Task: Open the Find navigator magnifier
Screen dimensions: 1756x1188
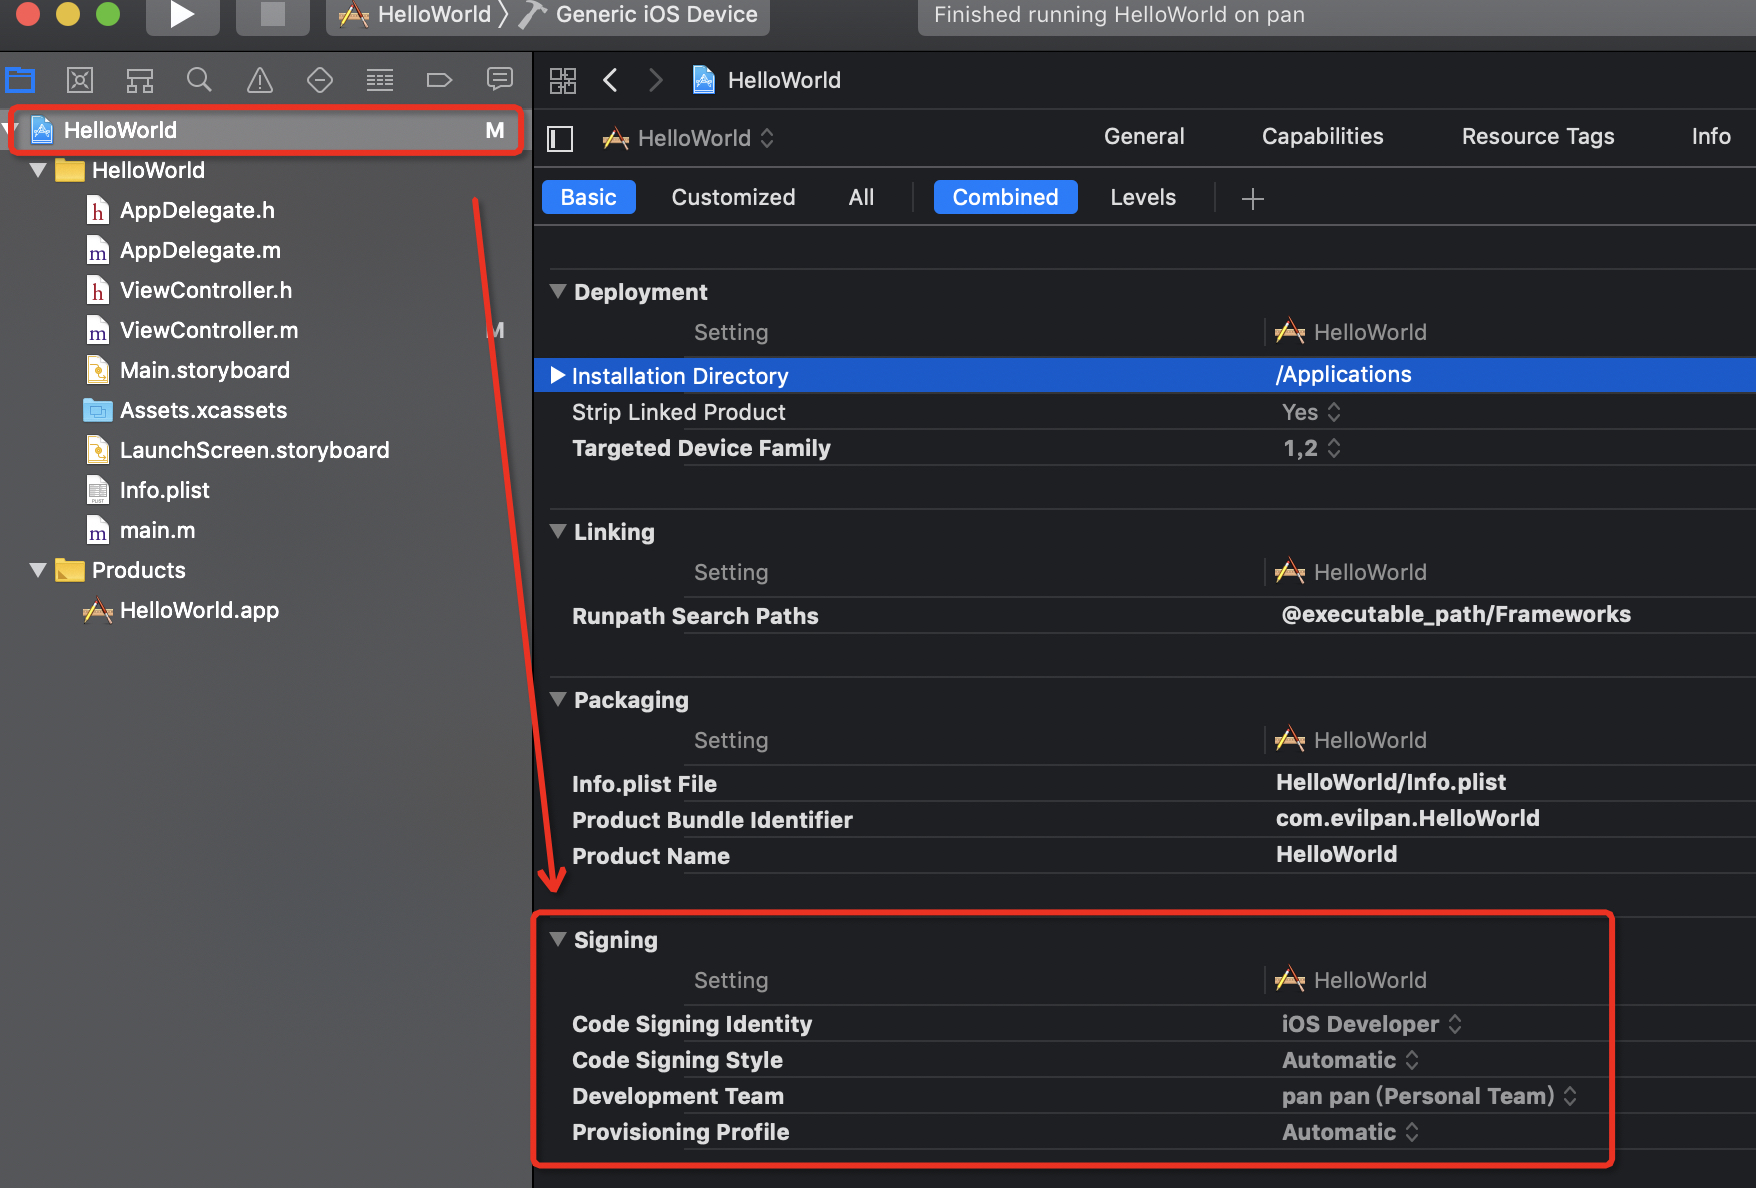Action: click(x=200, y=80)
